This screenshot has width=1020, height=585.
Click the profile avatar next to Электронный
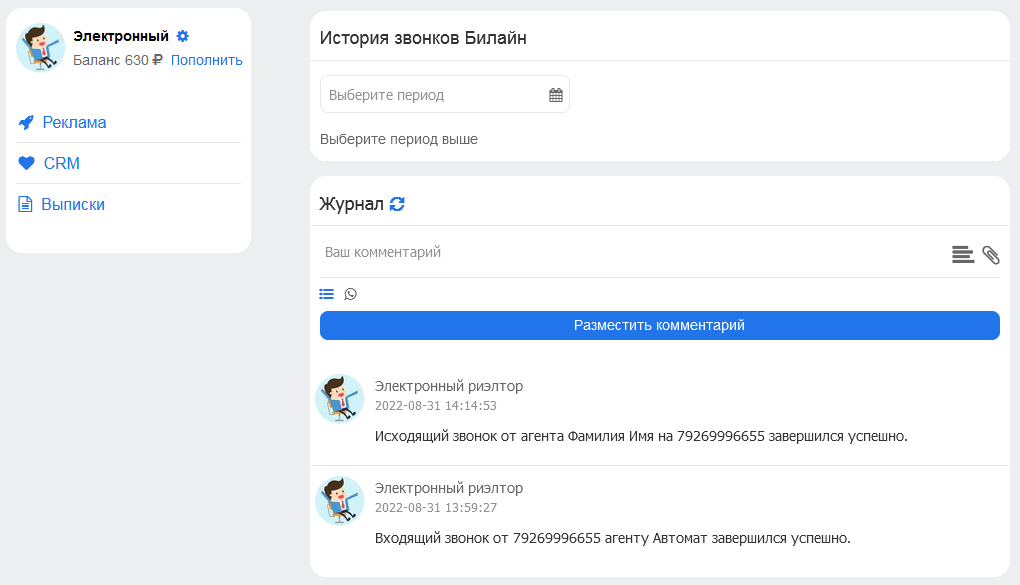pyautogui.click(x=40, y=48)
